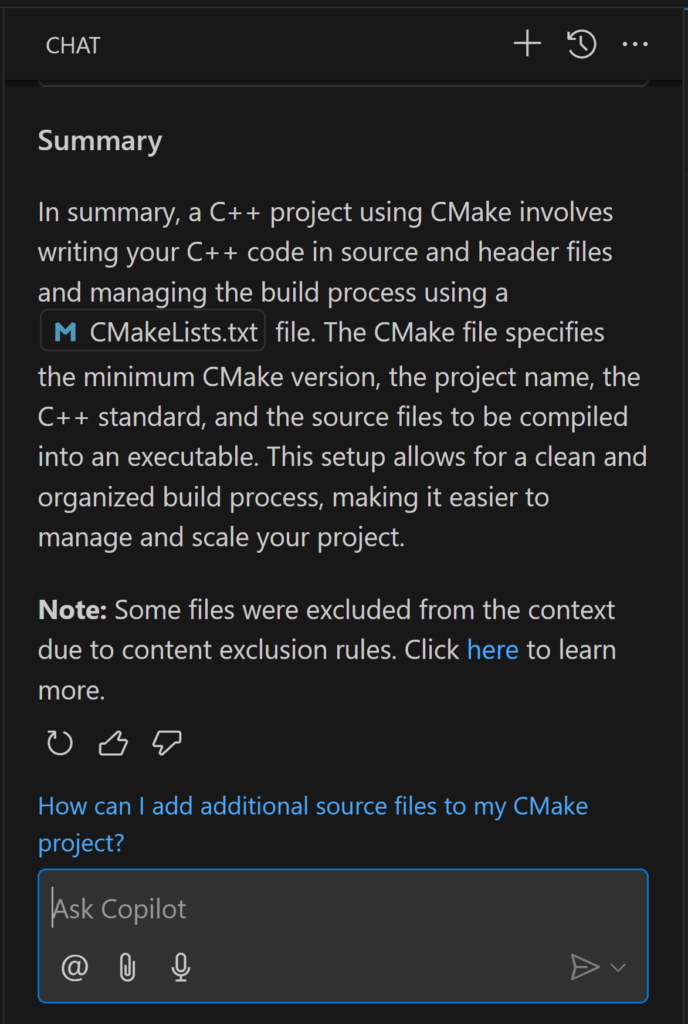Regenerate the Copilot response
This screenshot has height=1024, width=688.
58,743
